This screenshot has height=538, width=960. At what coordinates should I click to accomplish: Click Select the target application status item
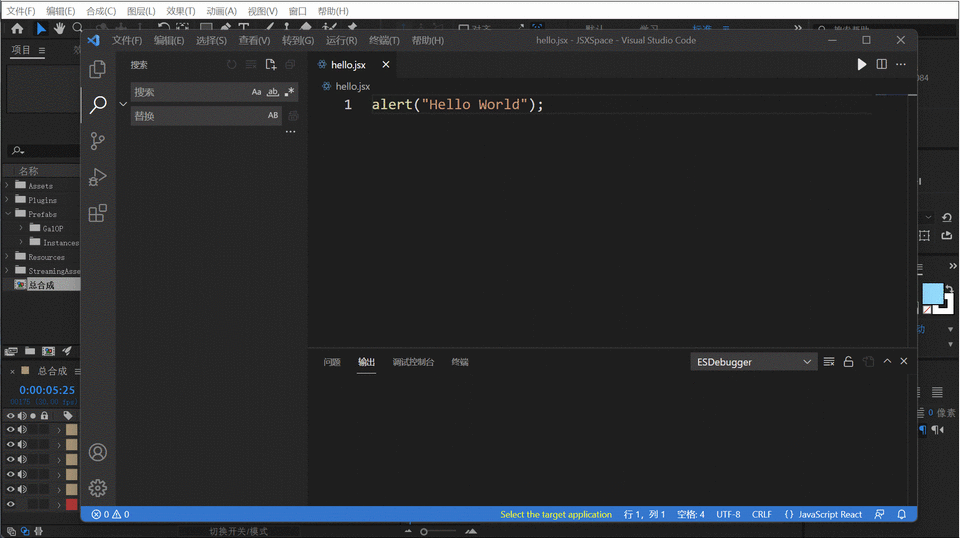coord(556,514)
